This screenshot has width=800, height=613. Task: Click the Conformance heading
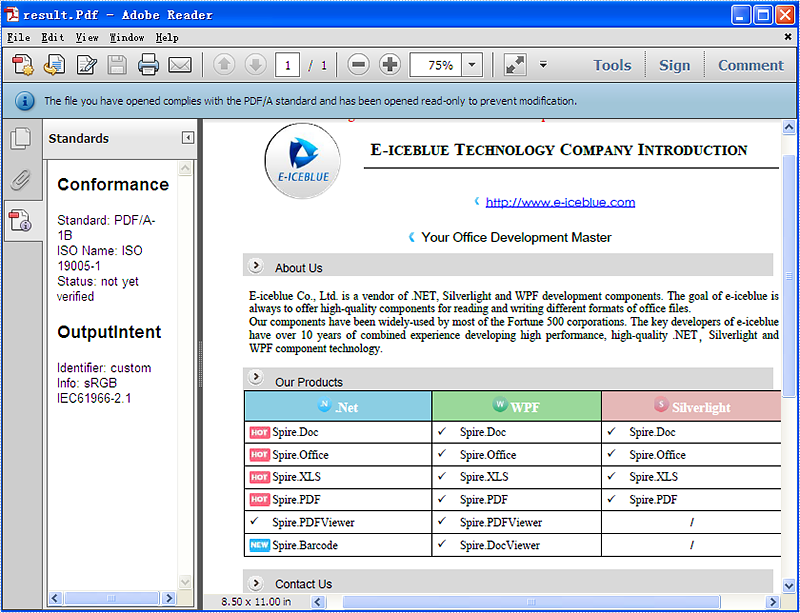point(113,184)
